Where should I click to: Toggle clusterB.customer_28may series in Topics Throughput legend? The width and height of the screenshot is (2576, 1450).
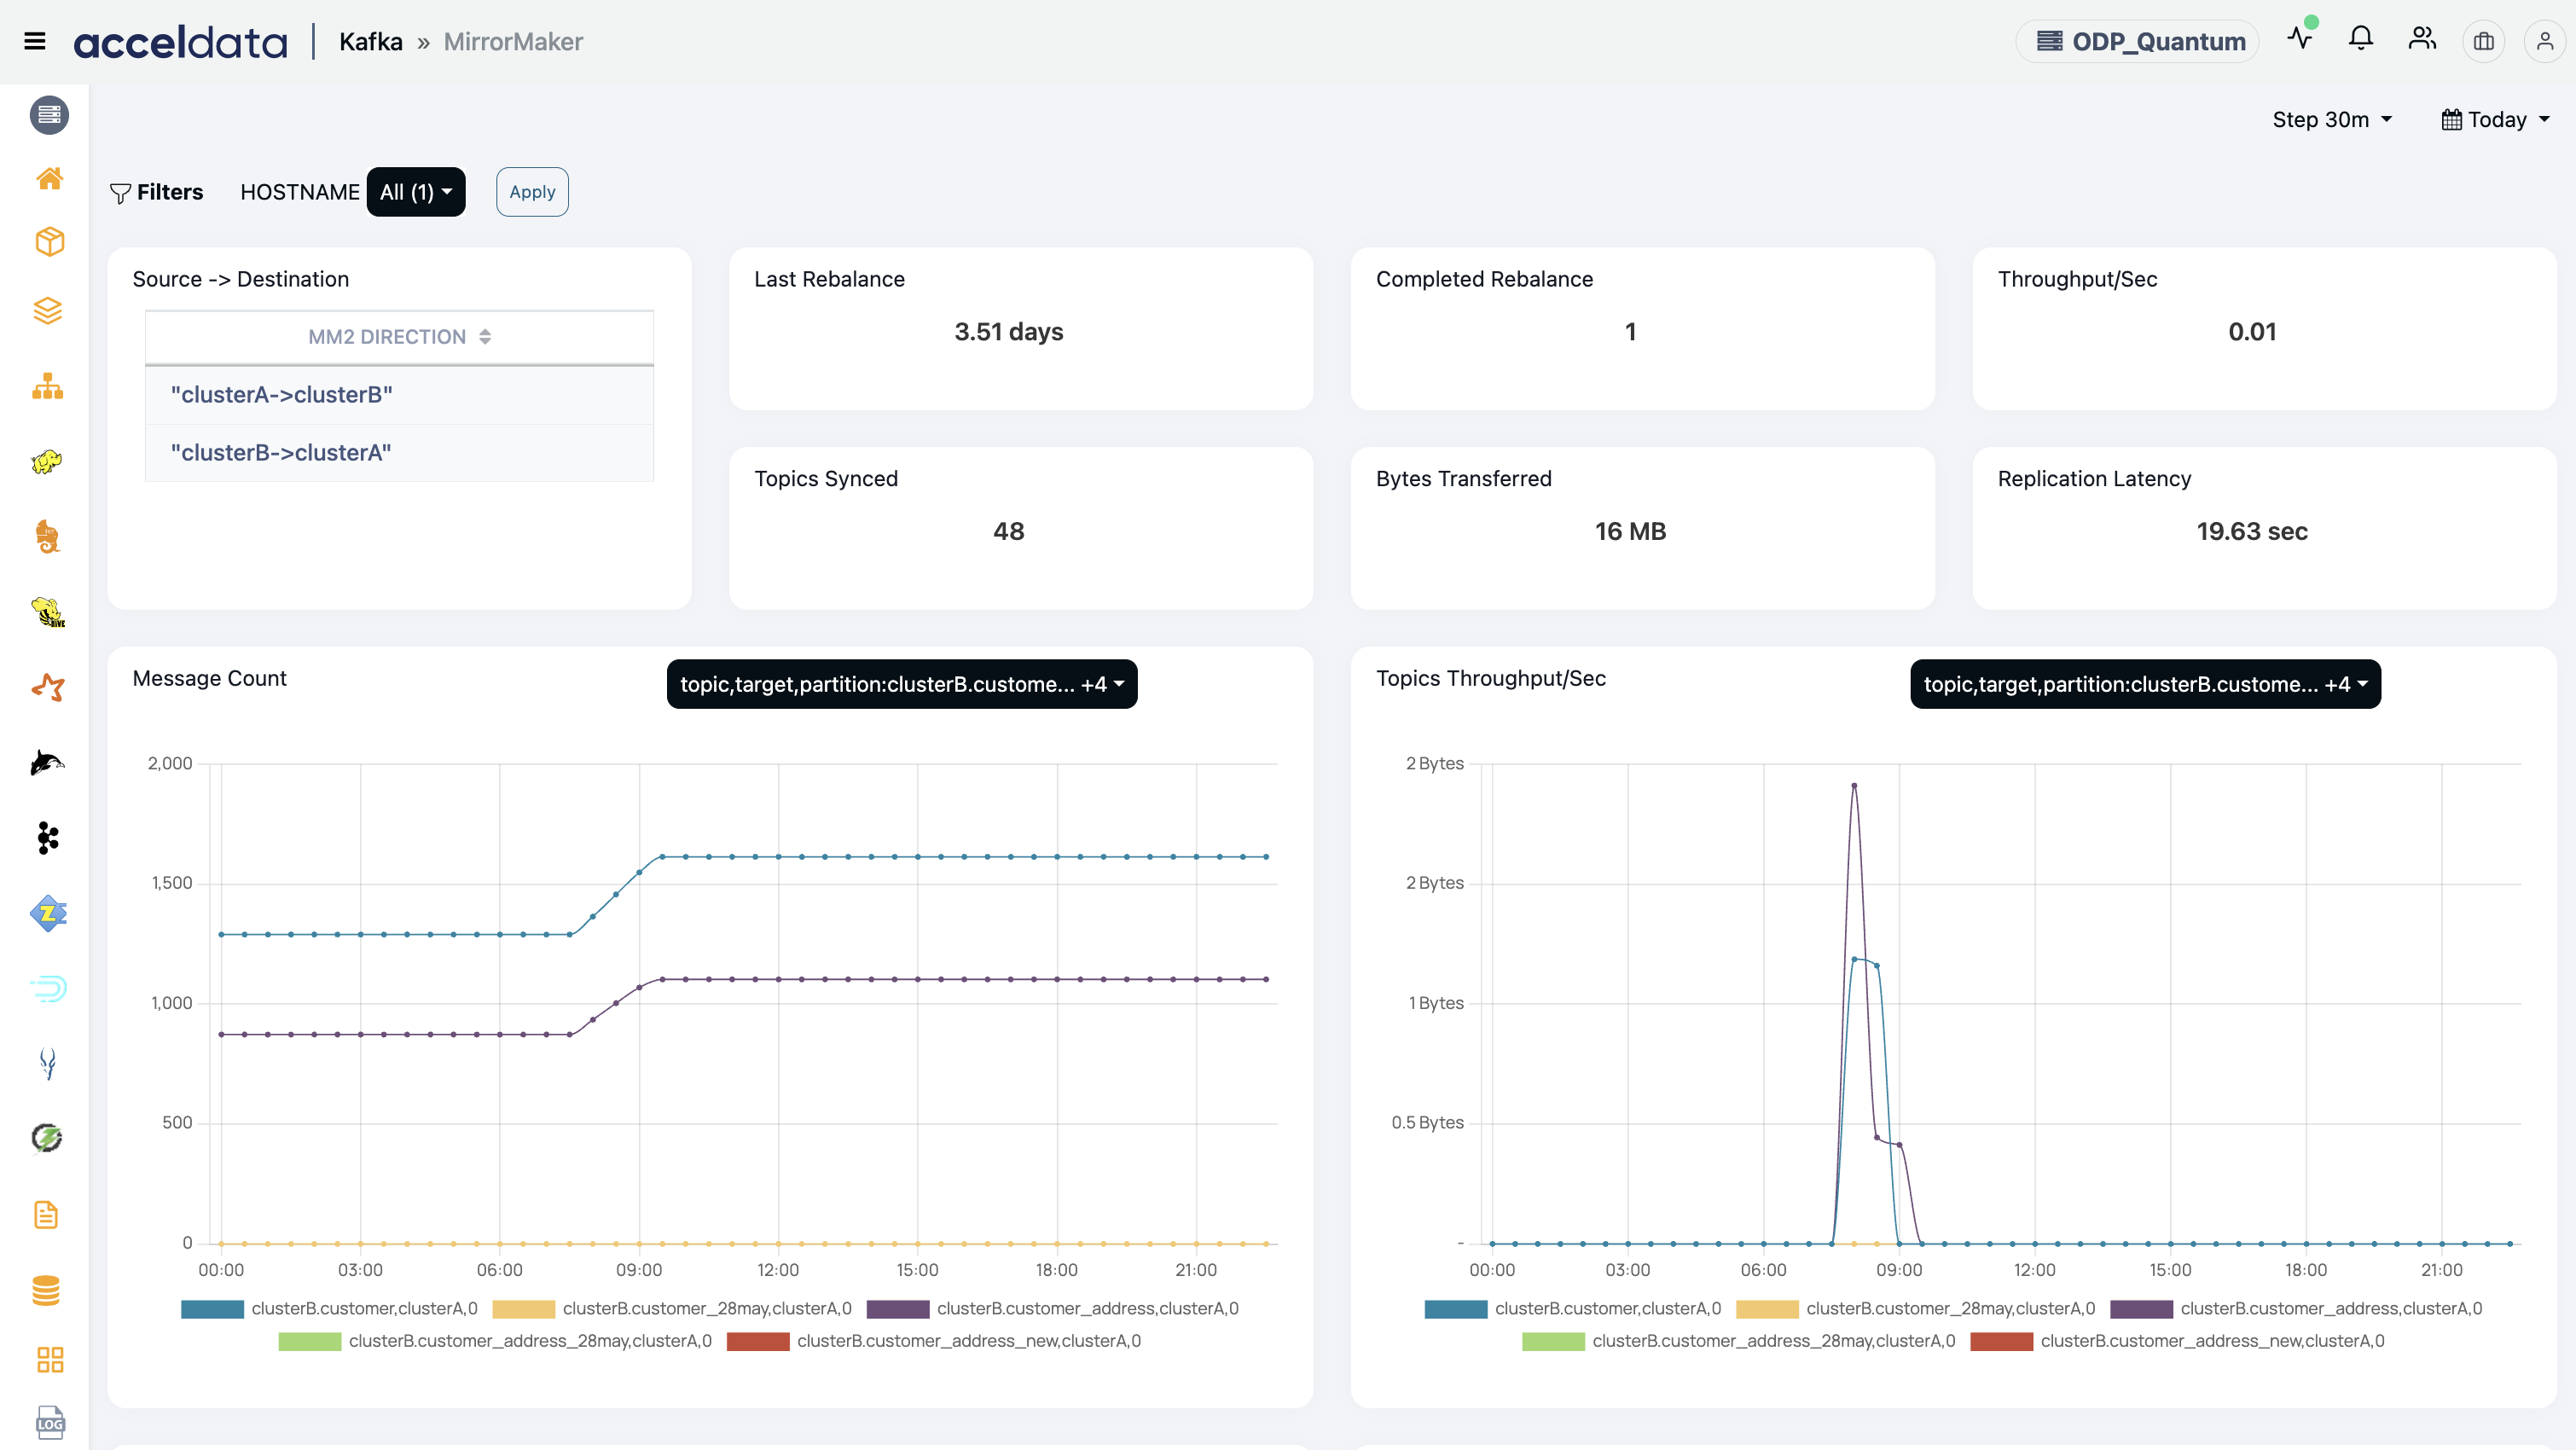click(1916, 1308)
